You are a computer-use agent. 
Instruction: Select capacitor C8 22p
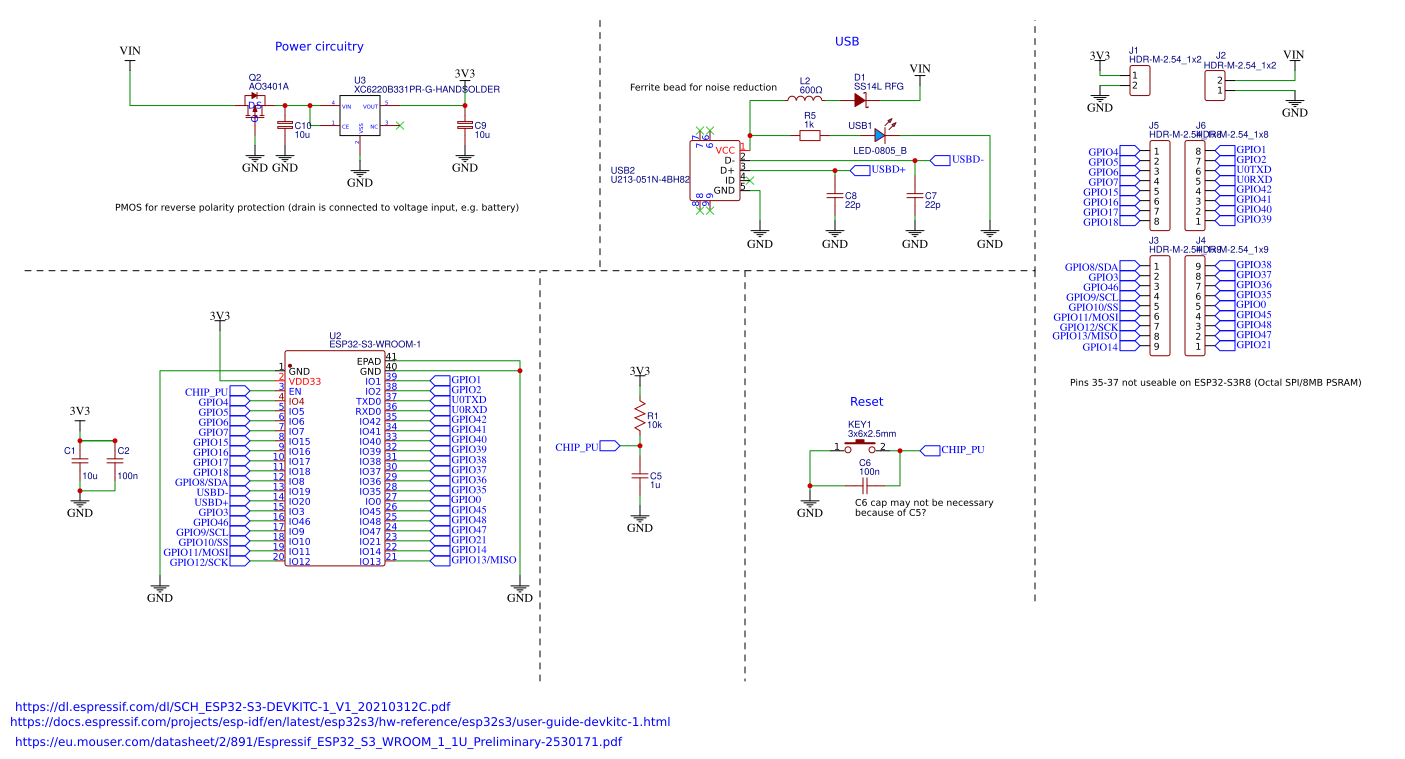[x=835, y=196]
